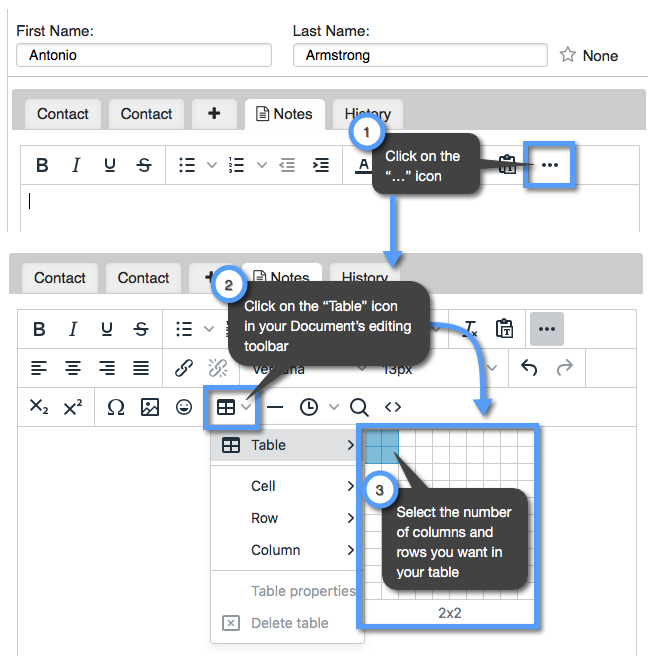This screenshot has height=660, width=648.
Task: Open the Table submenu entry
Action: pyautogui.click(x=287, y=445)
